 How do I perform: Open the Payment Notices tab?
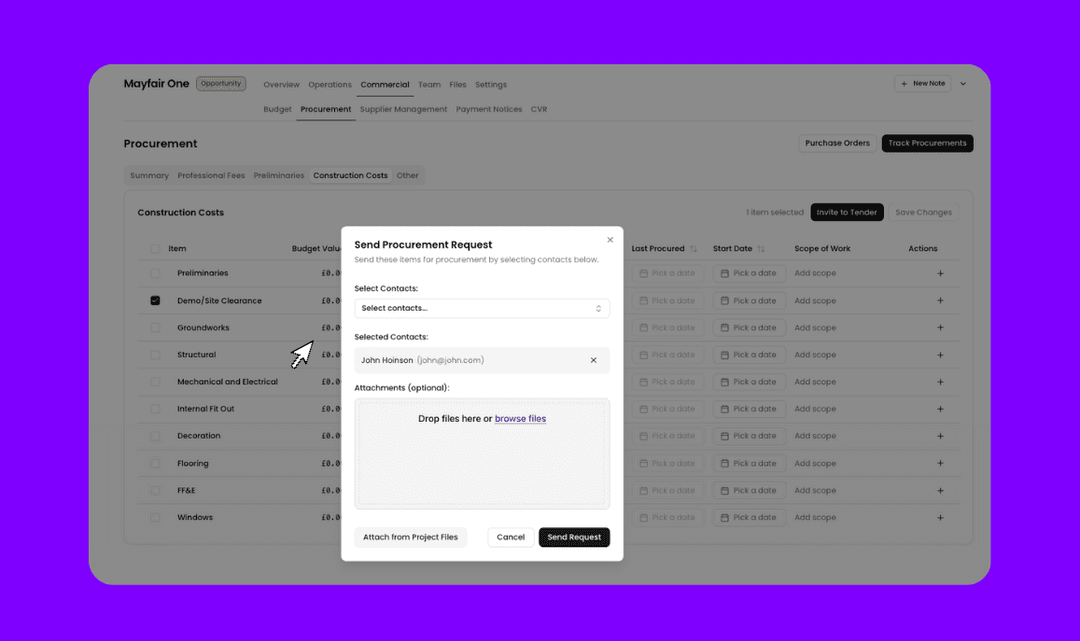coord(488,109)
